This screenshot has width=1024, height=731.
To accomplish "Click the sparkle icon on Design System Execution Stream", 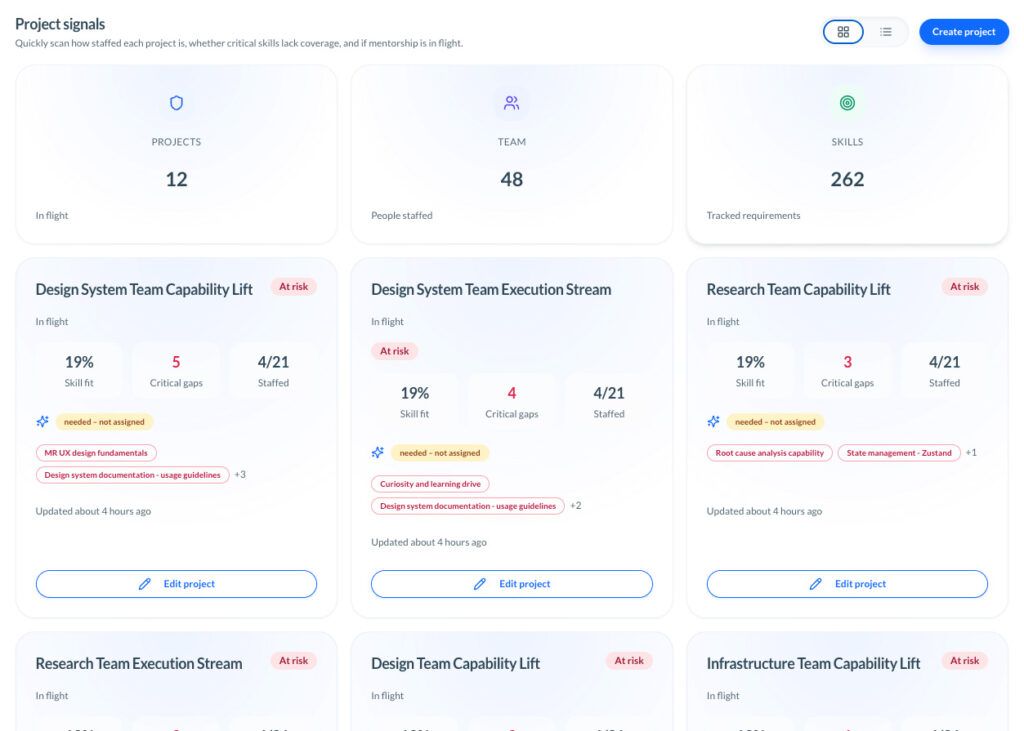I will (x=378, y=452).
